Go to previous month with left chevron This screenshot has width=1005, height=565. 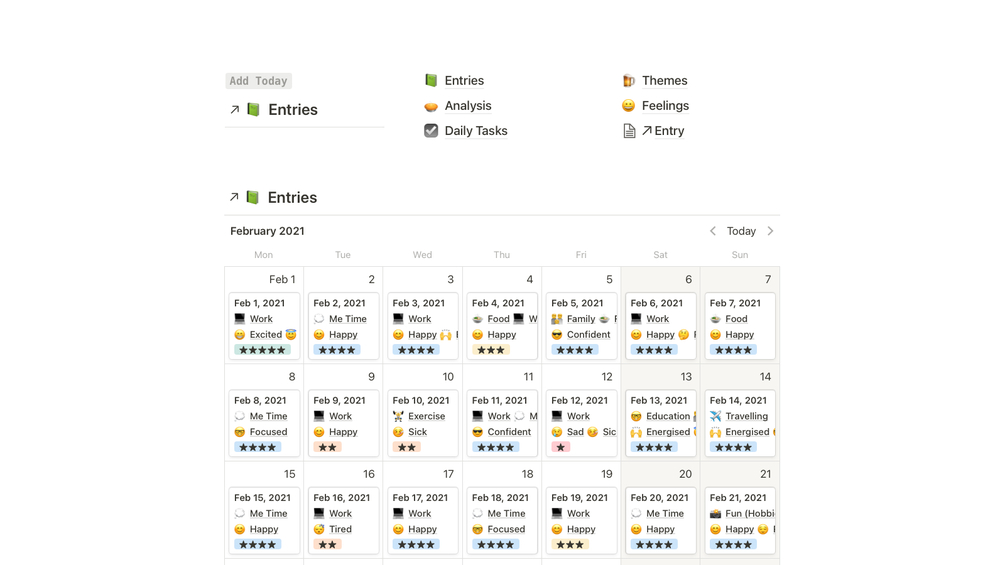pos(713,231)
